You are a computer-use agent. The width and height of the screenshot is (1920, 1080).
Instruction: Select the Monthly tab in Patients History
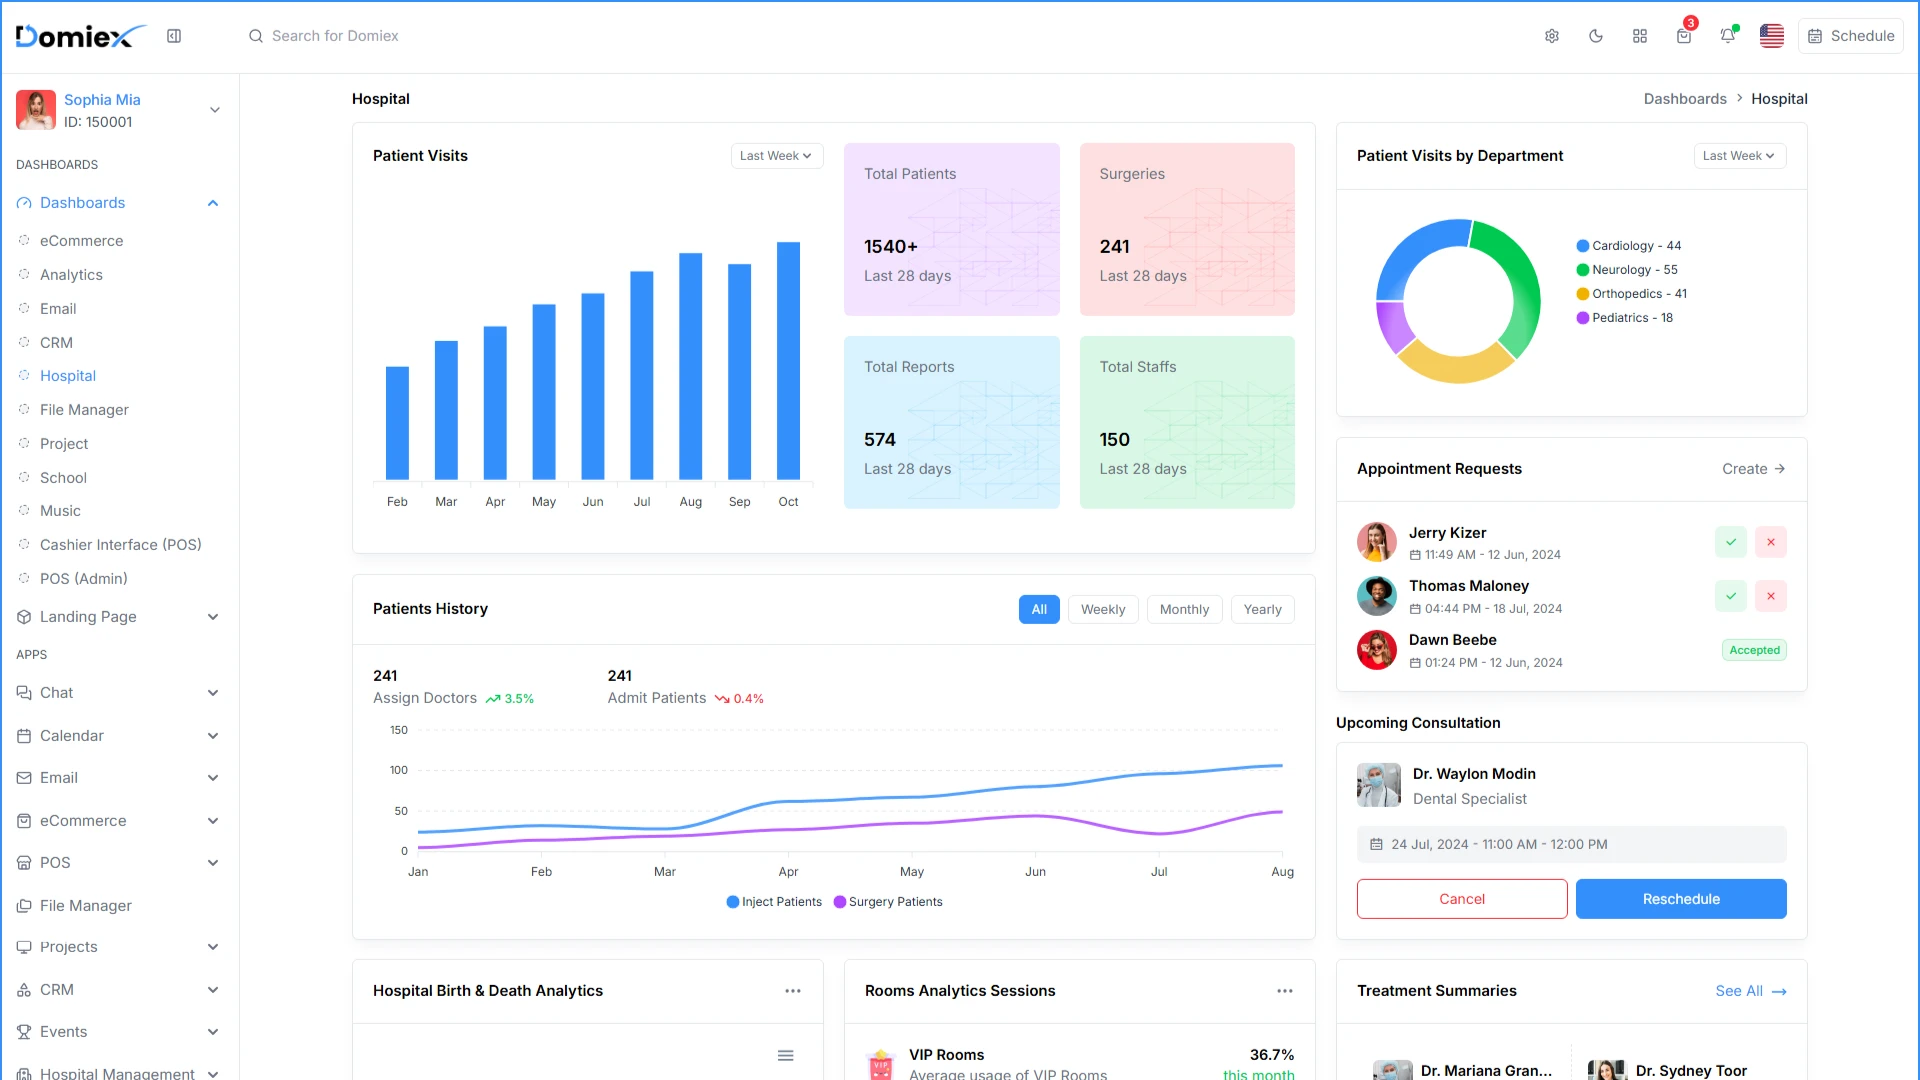1184,610
